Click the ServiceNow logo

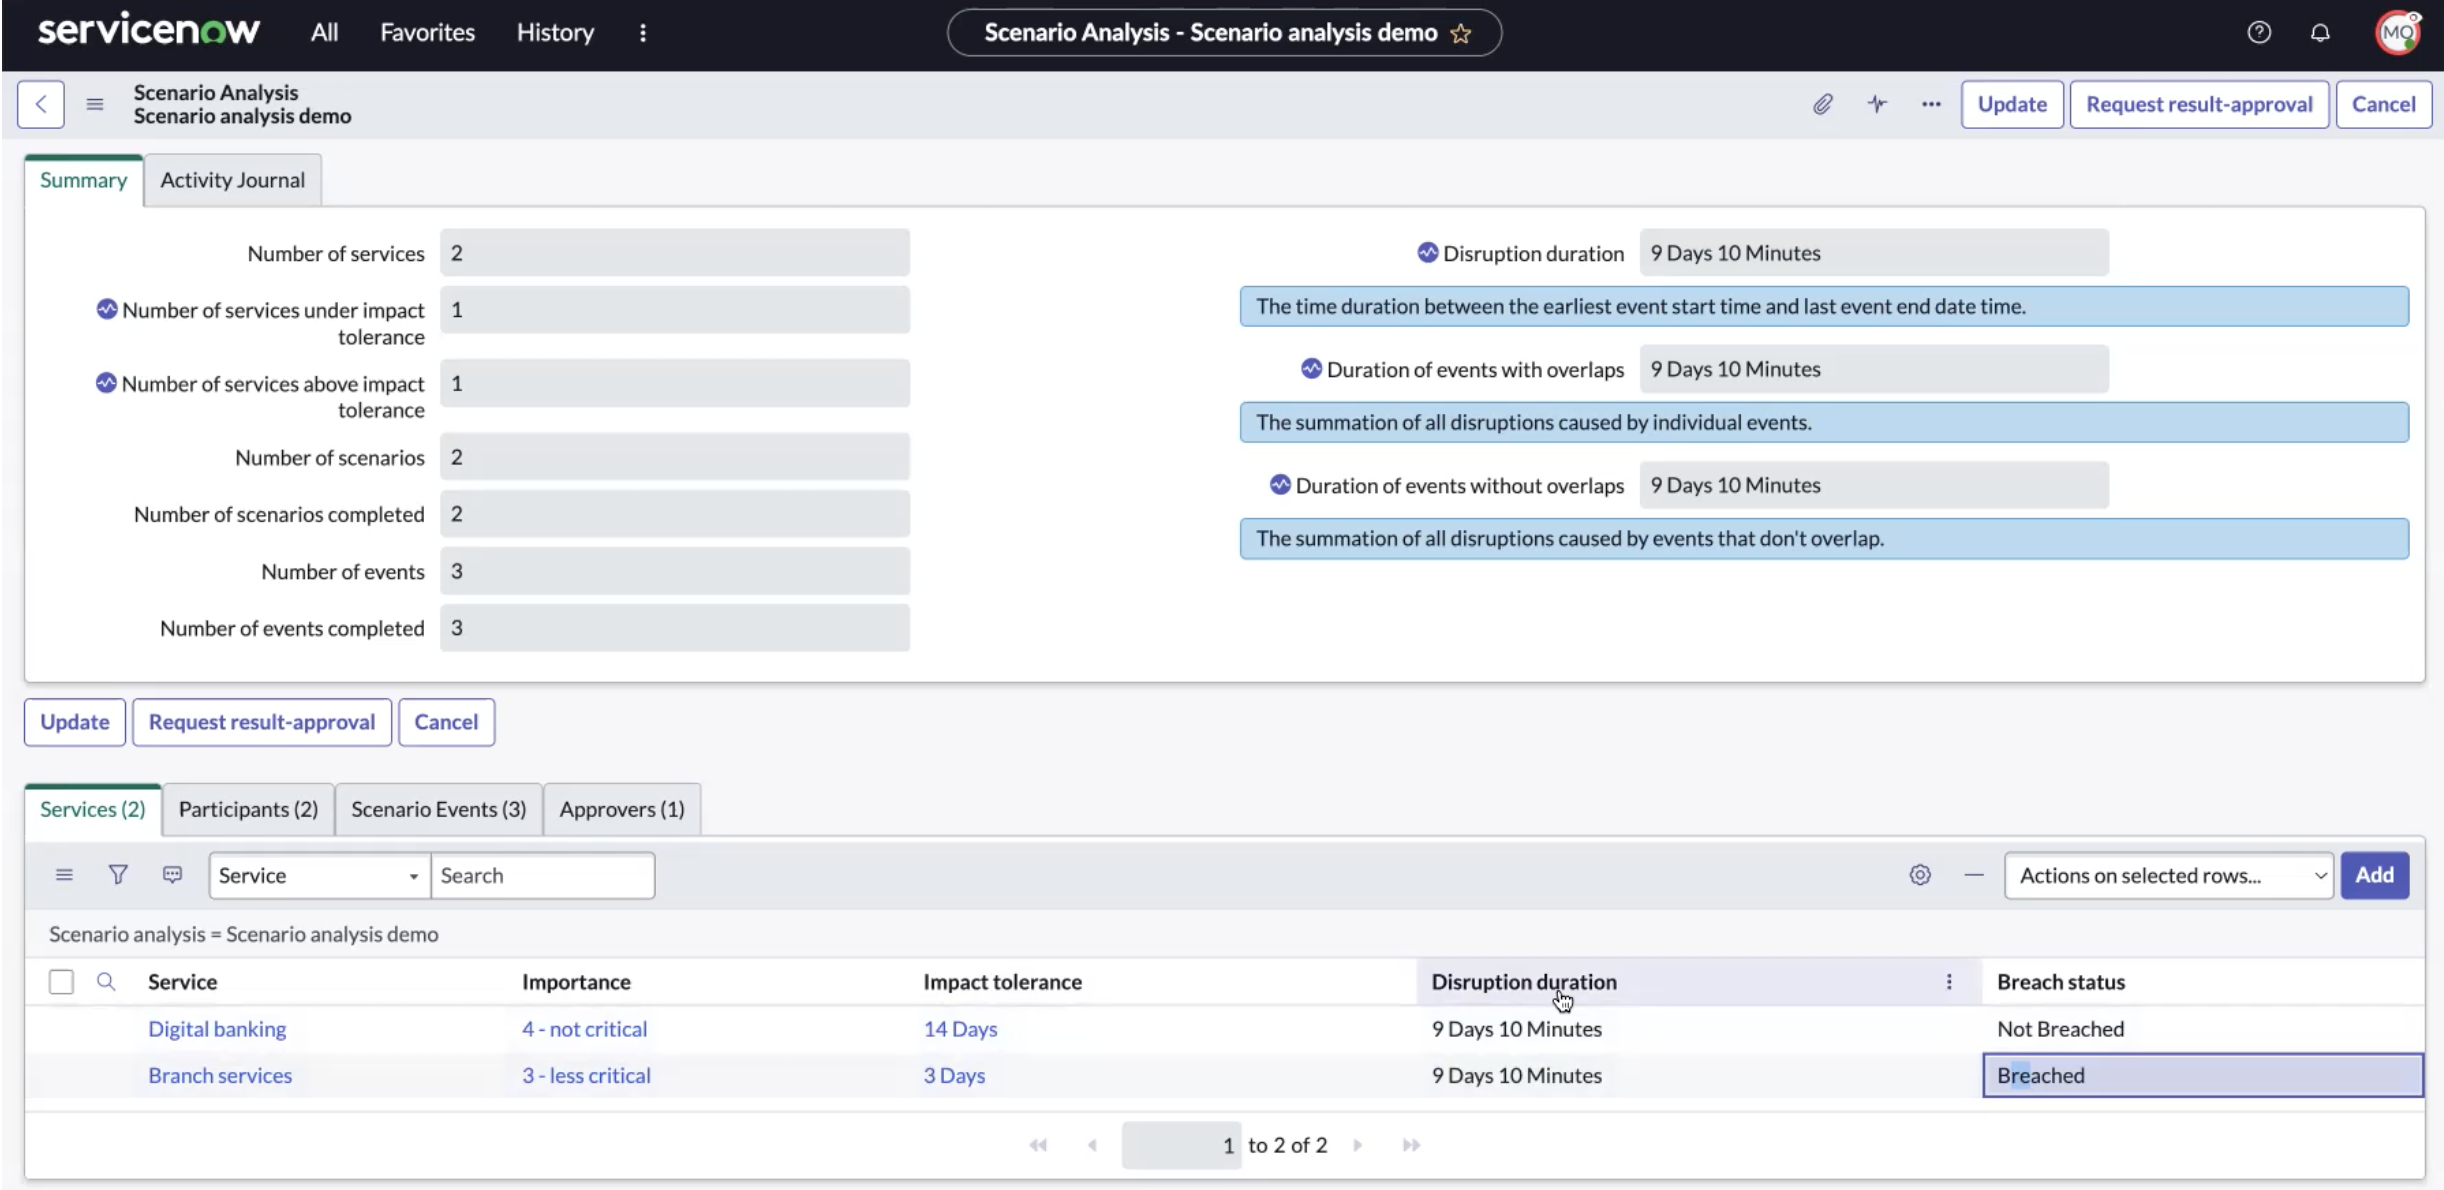(149, 31)
